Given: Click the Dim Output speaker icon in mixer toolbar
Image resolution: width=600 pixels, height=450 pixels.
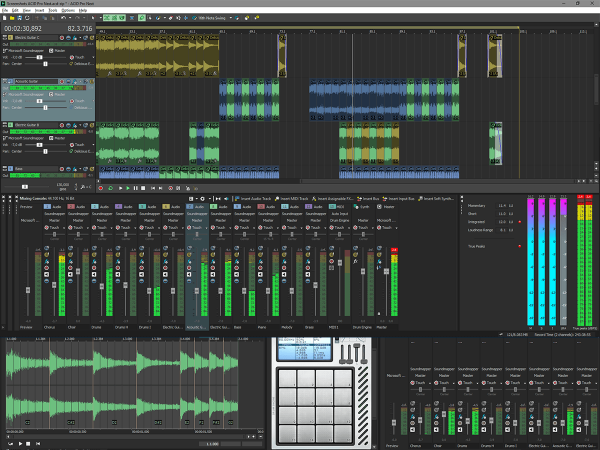Looking at the screenshot, I should pos(226,199).
